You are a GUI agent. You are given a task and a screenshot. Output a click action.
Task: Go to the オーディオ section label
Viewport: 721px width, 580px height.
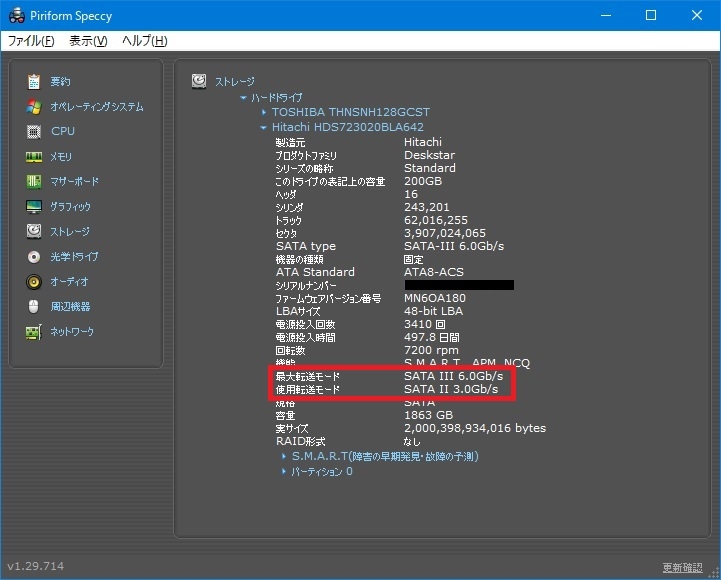69,281
